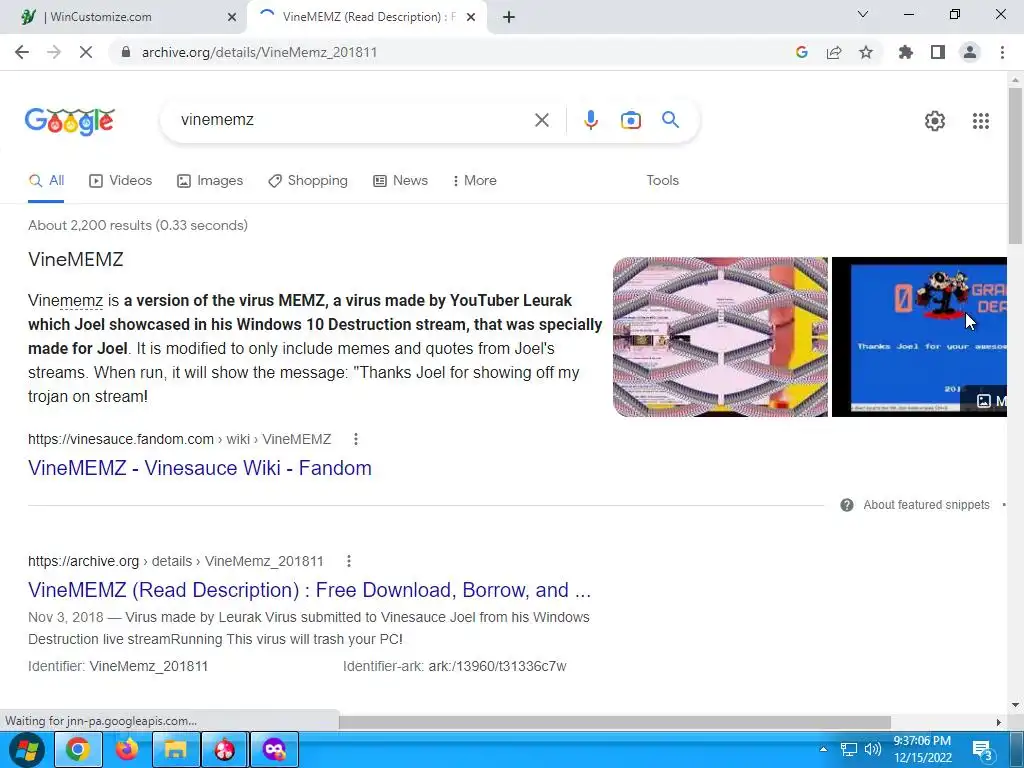Viewport: 1024px width, 768px height.
Task: Close the WinCustomize.com tab
Action: point(232,17)
